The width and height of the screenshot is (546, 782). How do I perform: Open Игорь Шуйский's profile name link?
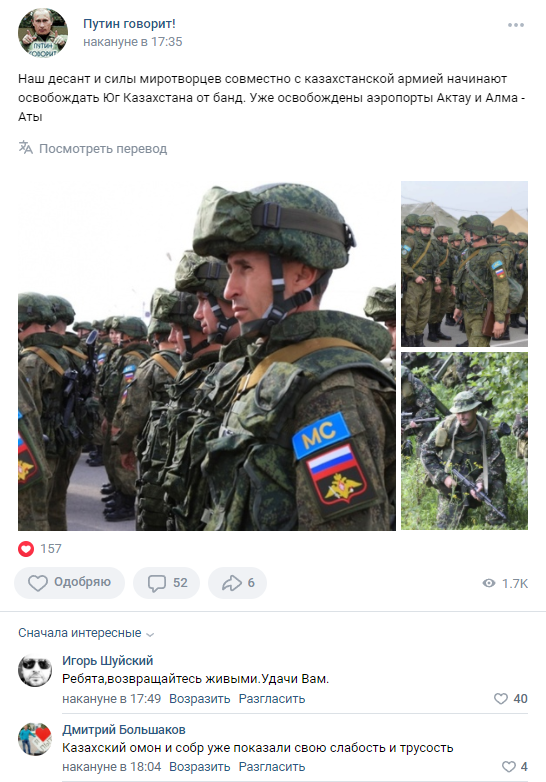pos(108,661)
